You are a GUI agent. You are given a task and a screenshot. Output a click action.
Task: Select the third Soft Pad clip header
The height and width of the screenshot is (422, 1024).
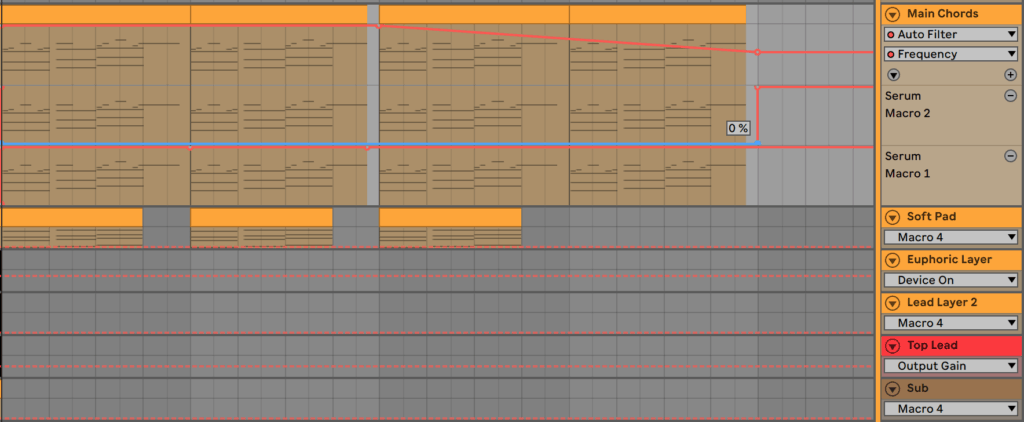point(450,218)
